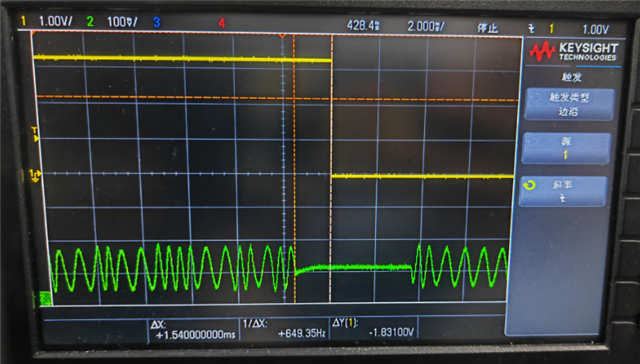
Task: Select the red channel 4 label
Action: [x=222, y=23]
